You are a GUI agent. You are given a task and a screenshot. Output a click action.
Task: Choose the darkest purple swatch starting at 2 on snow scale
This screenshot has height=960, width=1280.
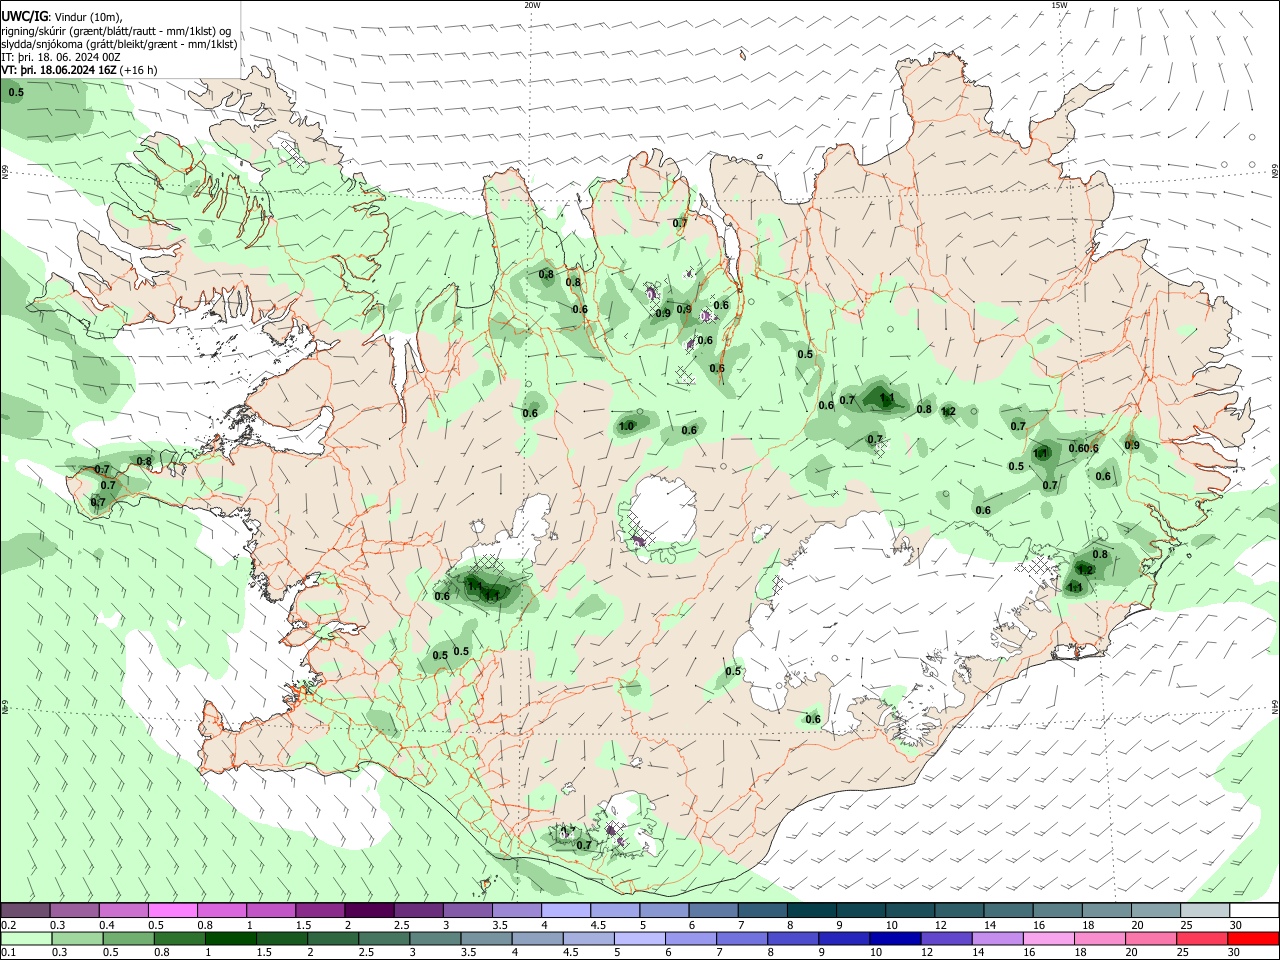coord(368,910)
